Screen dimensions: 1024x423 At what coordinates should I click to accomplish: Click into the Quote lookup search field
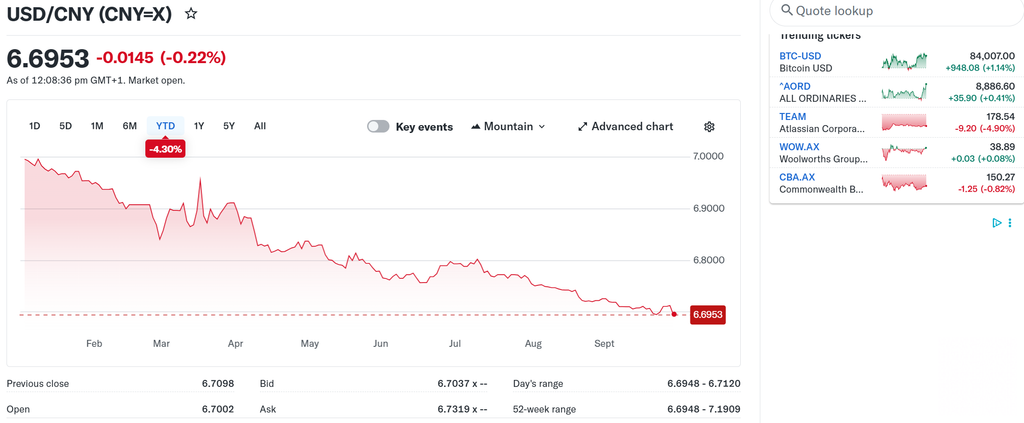[x=896, y=11]
